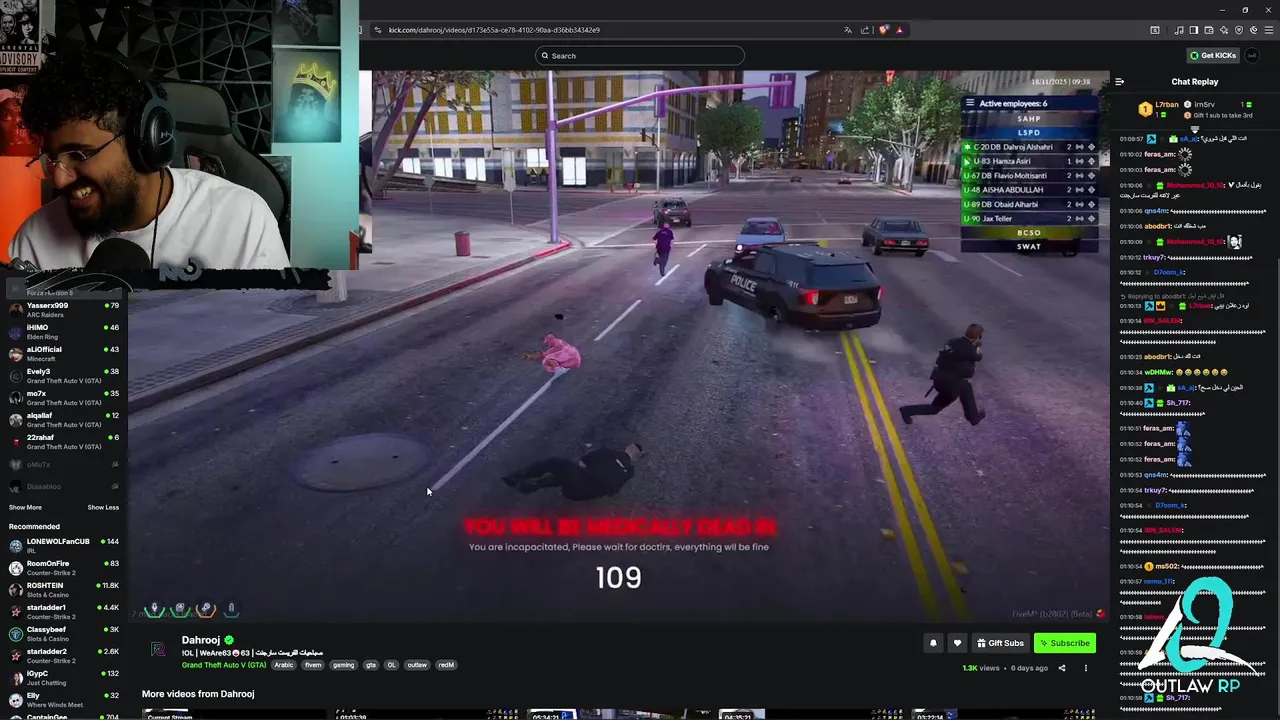This screenshot has width=1280, height=720.
Task: Click the 'More videos from Dahrooj' heading
Action: pos(198,694)
